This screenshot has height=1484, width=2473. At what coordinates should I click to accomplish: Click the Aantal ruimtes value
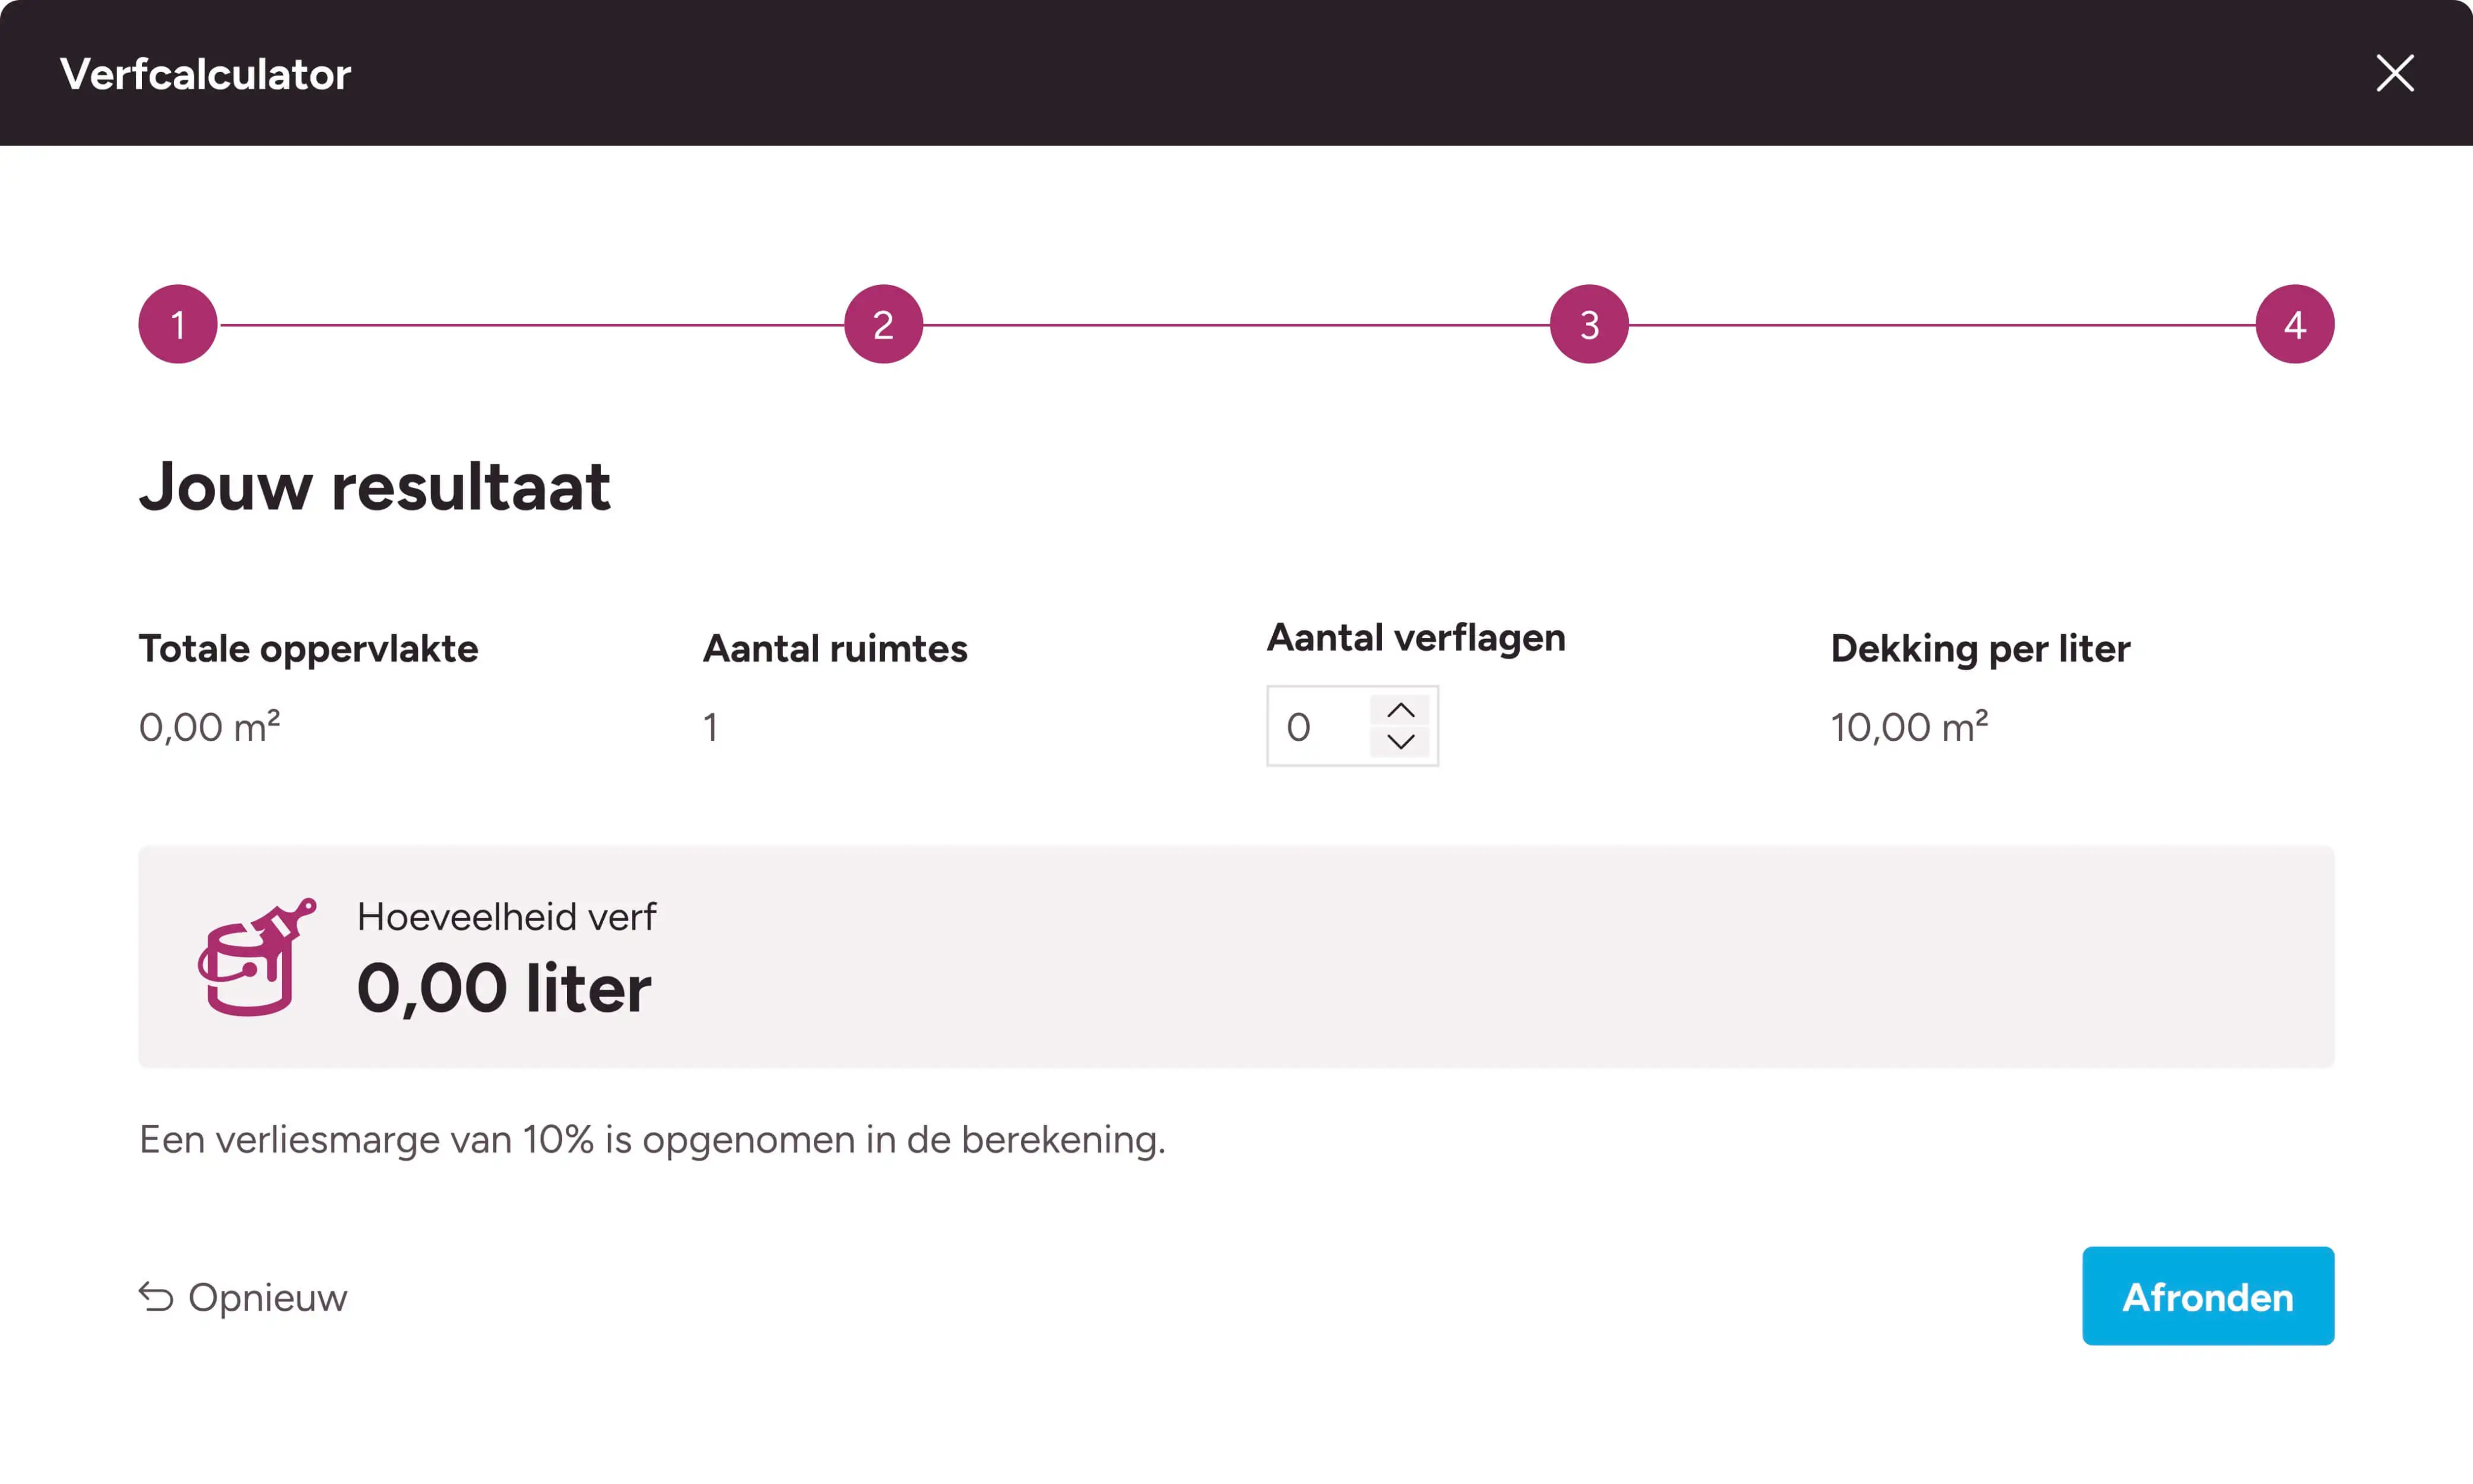point(710,727)
